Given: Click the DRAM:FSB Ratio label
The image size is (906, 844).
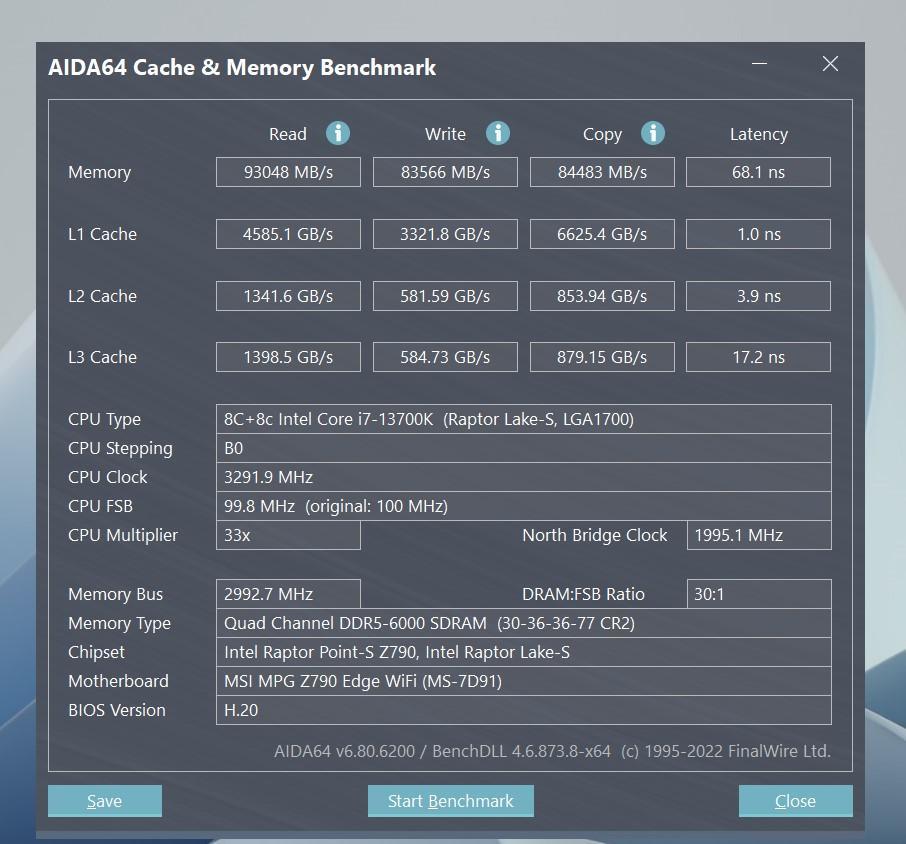Looking at the screenshot, I should click(583, 594).
